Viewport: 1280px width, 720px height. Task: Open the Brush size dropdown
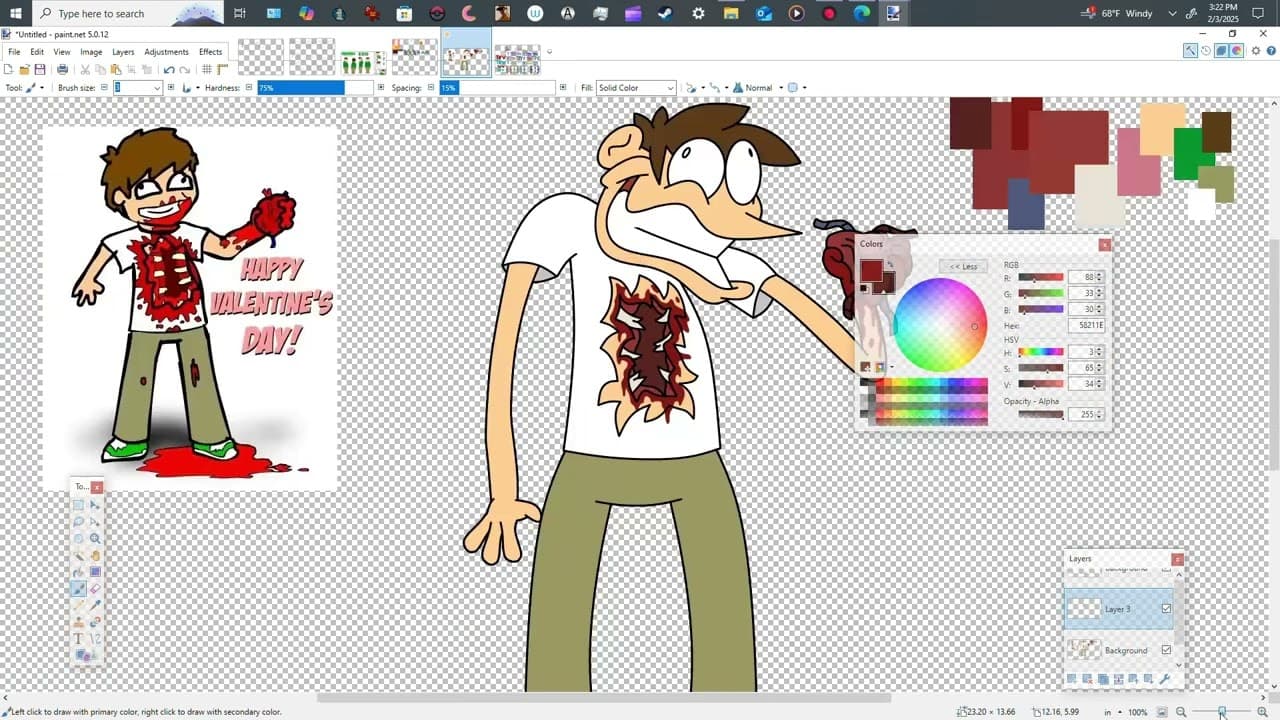tap(156, 88)
